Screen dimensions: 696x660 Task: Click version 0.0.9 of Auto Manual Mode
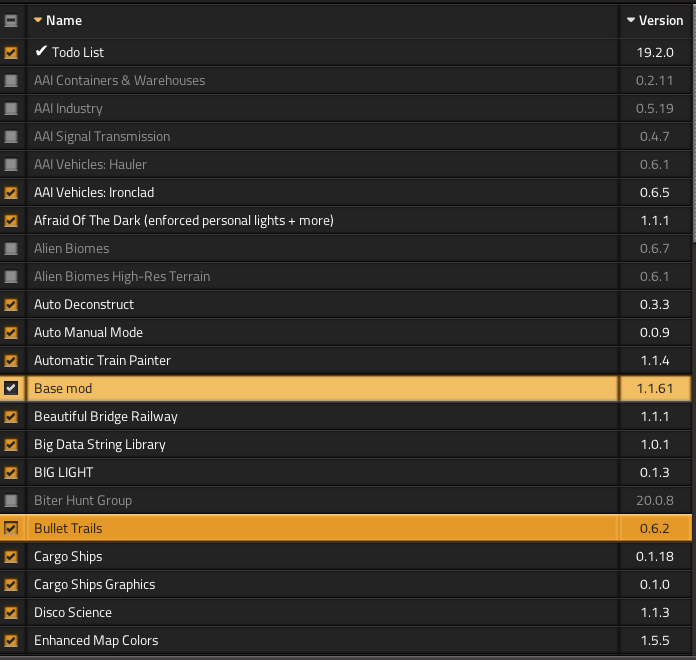[655, 332]
